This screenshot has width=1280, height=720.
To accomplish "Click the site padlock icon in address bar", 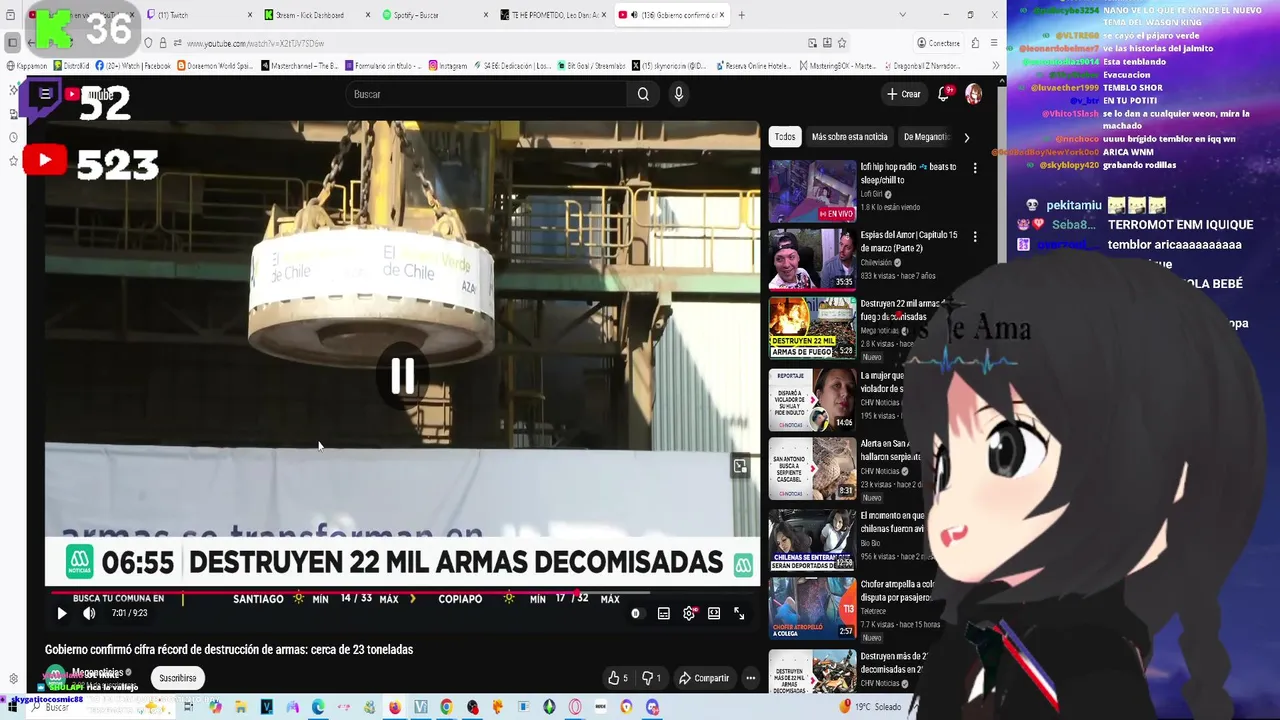I will click(163, 43).
